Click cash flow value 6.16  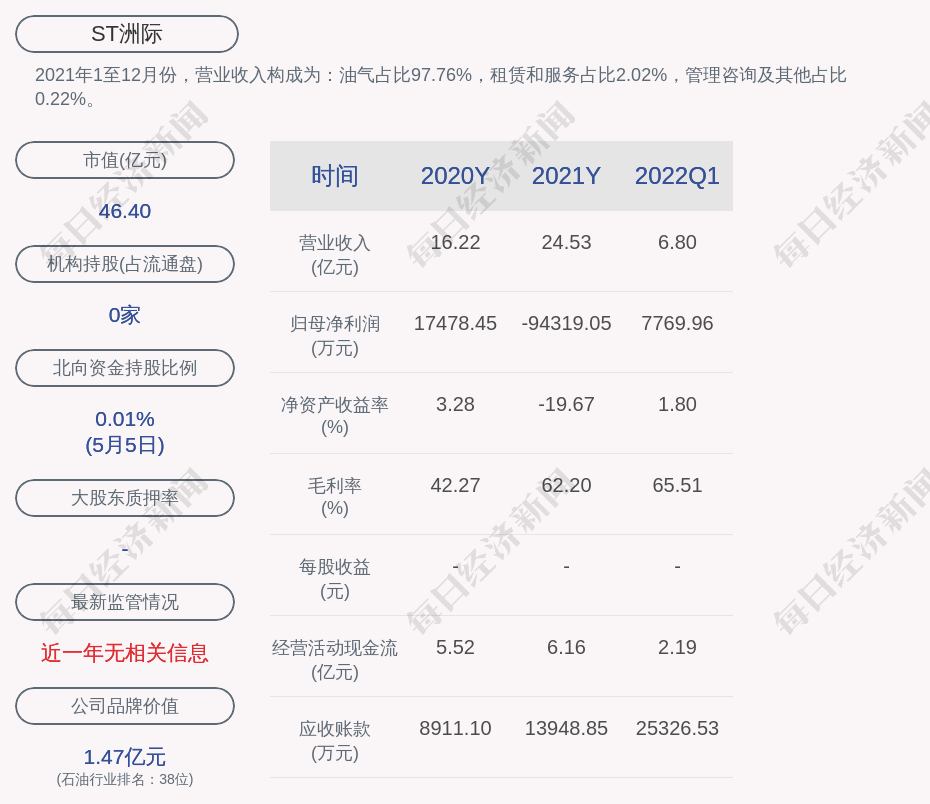[566, 647]
